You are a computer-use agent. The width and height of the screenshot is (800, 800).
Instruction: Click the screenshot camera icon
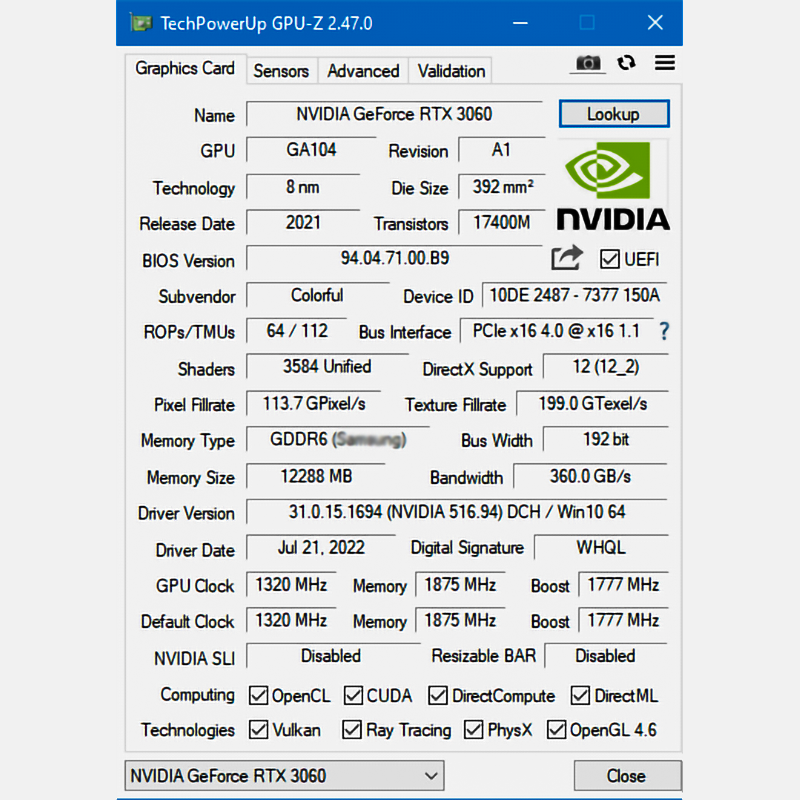point(588,63)
